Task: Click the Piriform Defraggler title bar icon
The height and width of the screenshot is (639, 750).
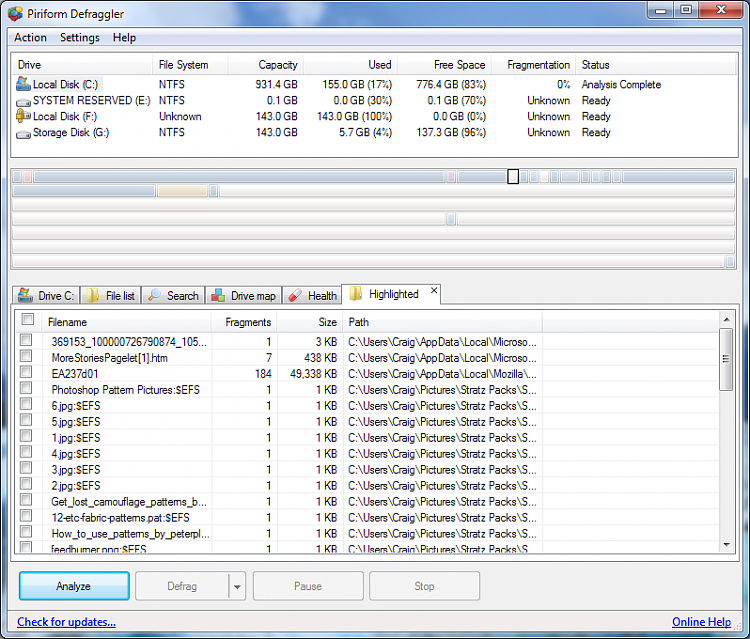Action: click(15, 13)
